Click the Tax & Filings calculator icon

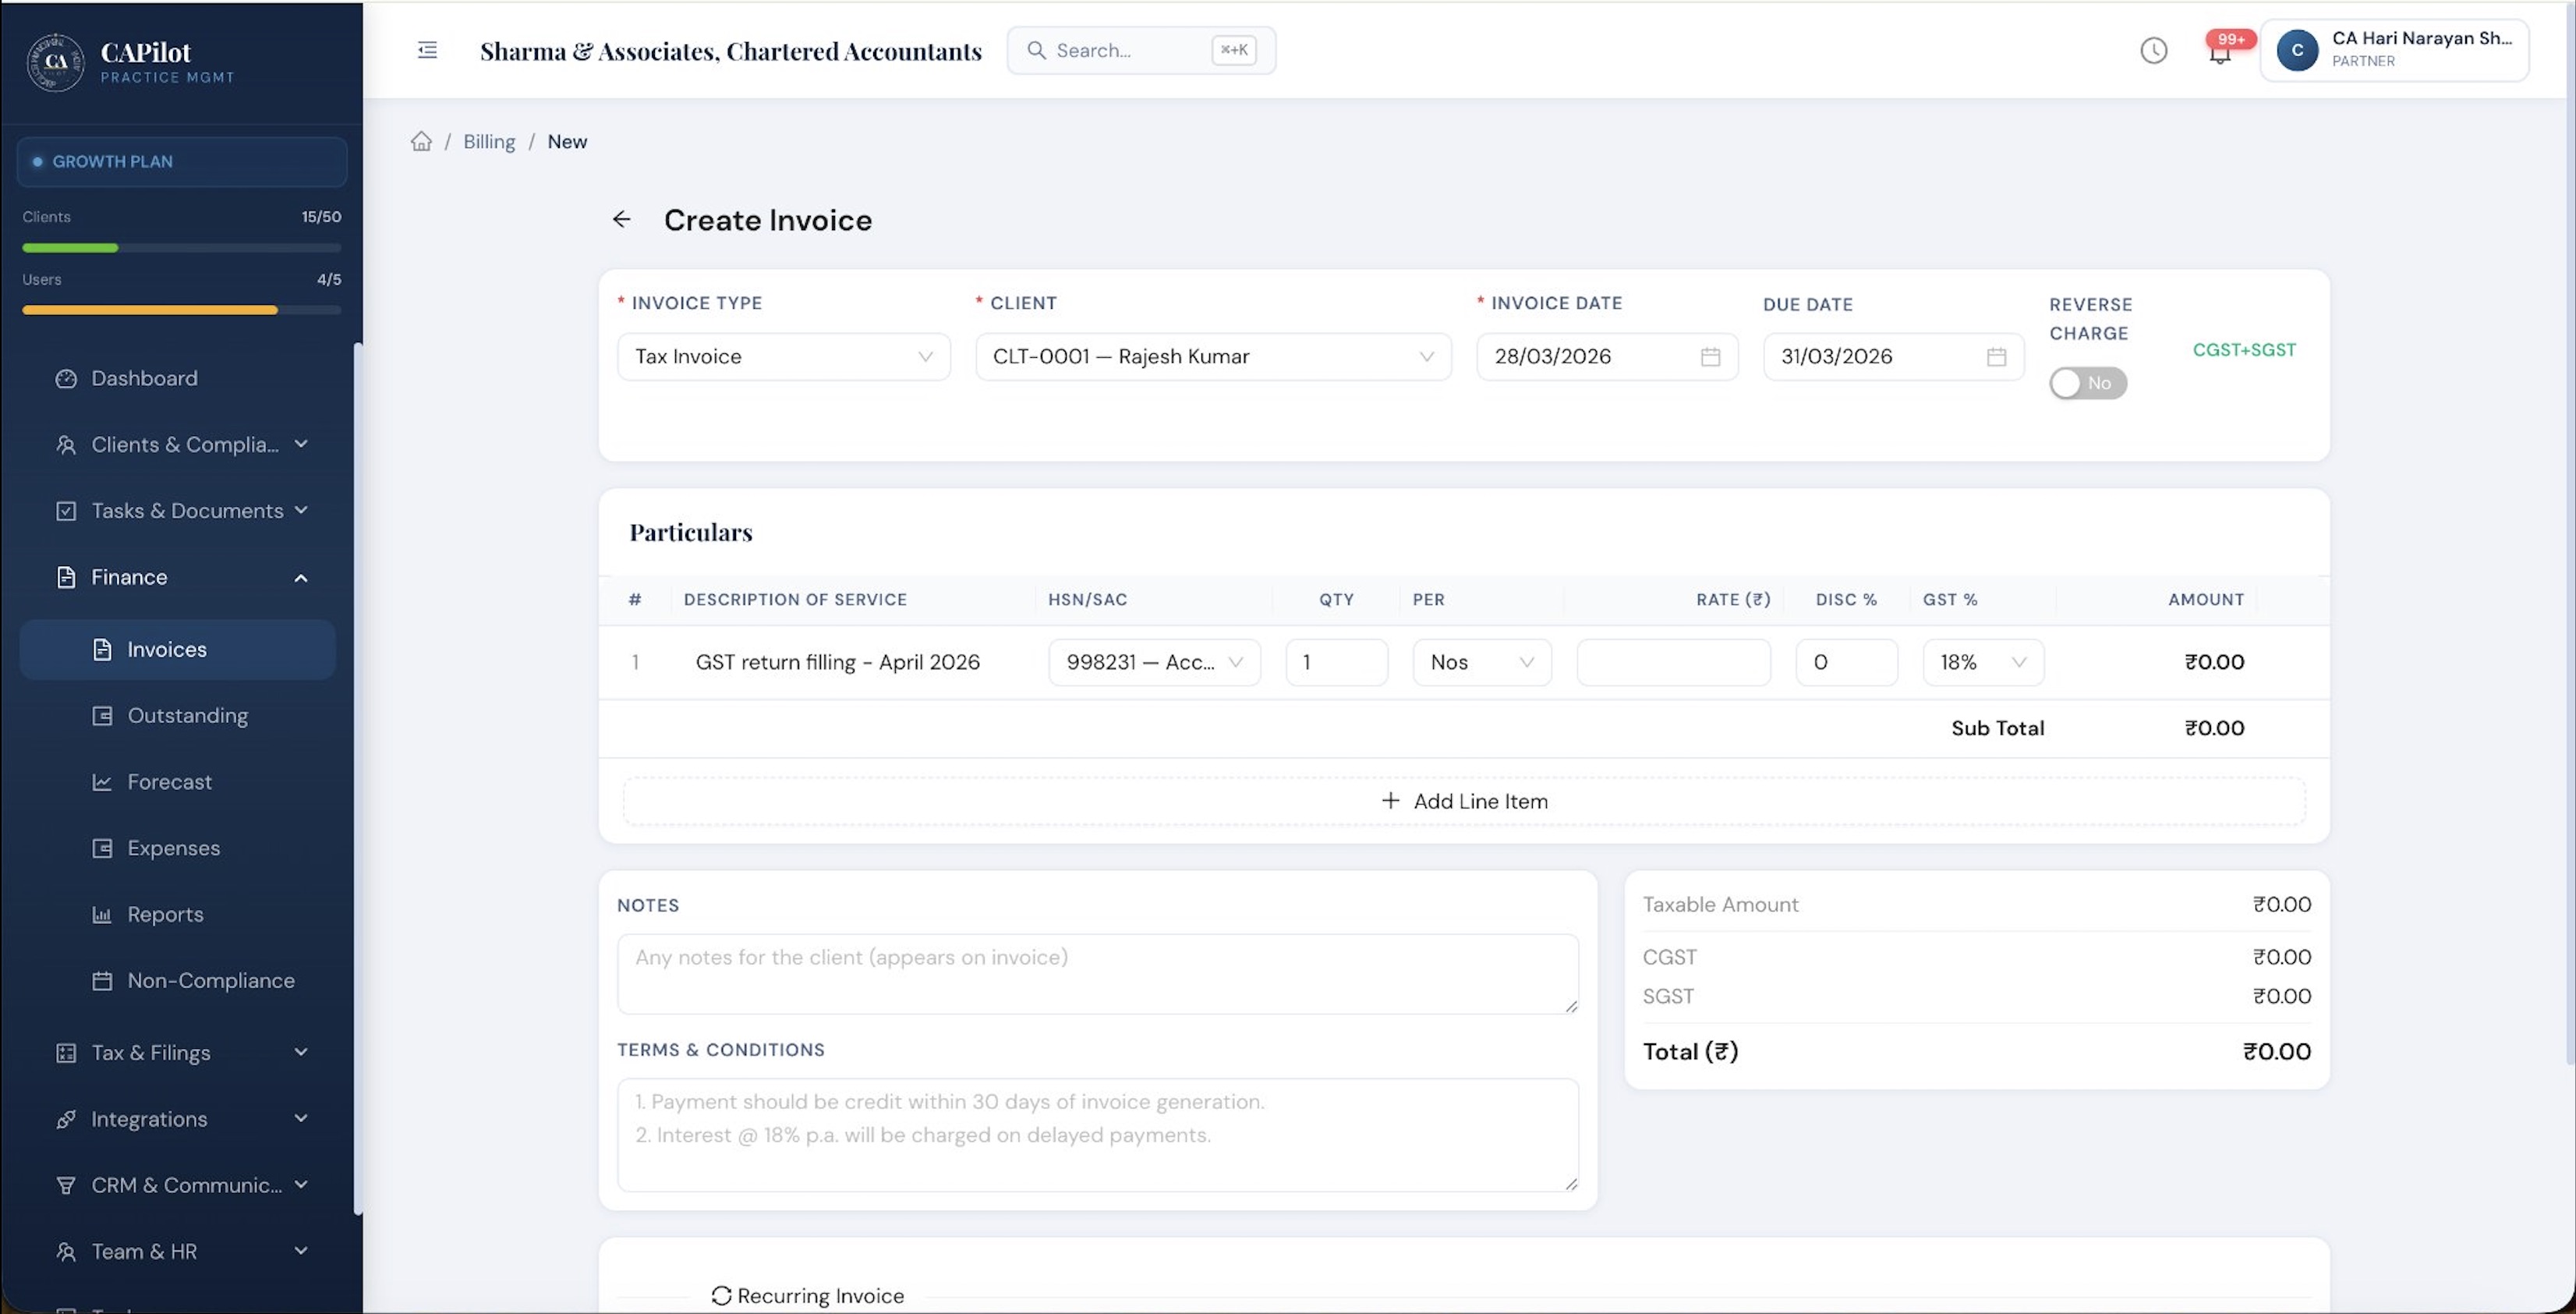pos(66,1052)
